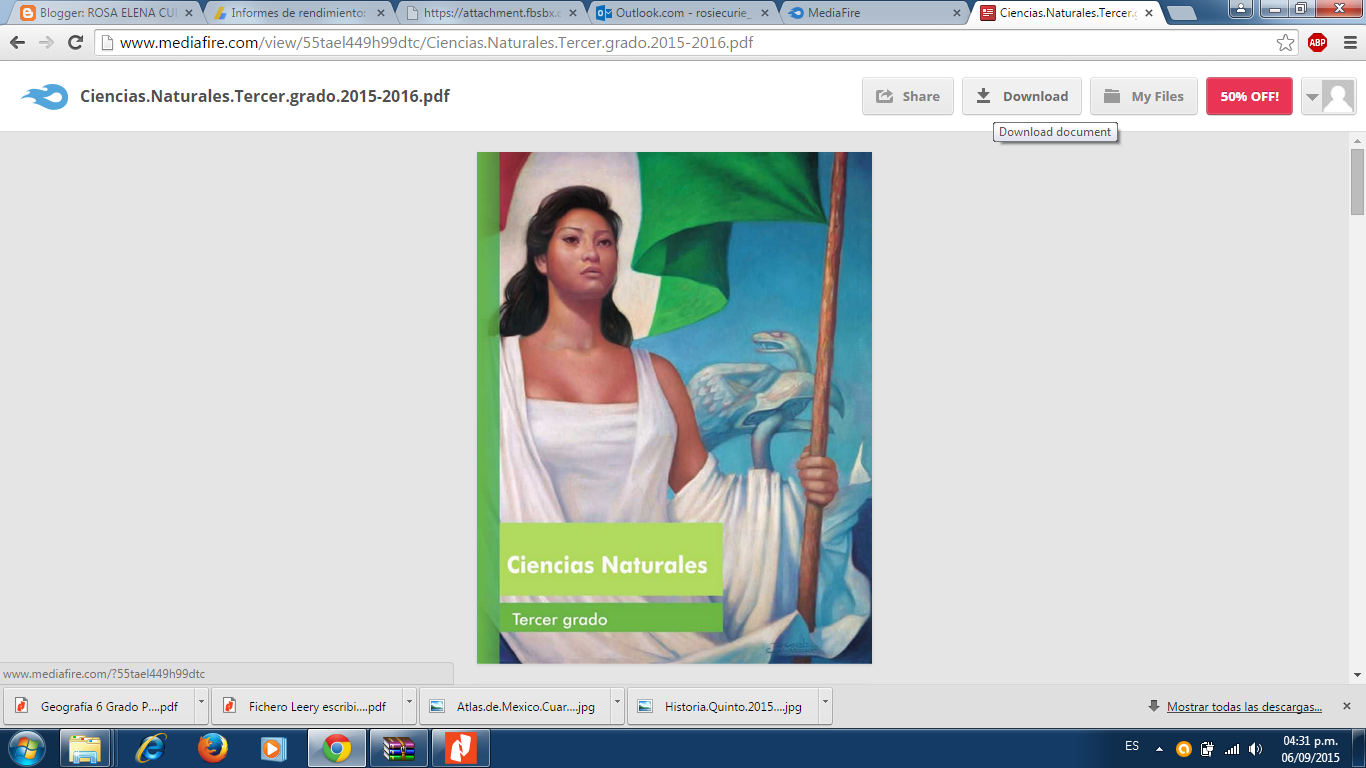Open the orange PDF app in taskbar
This screenshot has width=1366, height=768.
click(460, 748)
